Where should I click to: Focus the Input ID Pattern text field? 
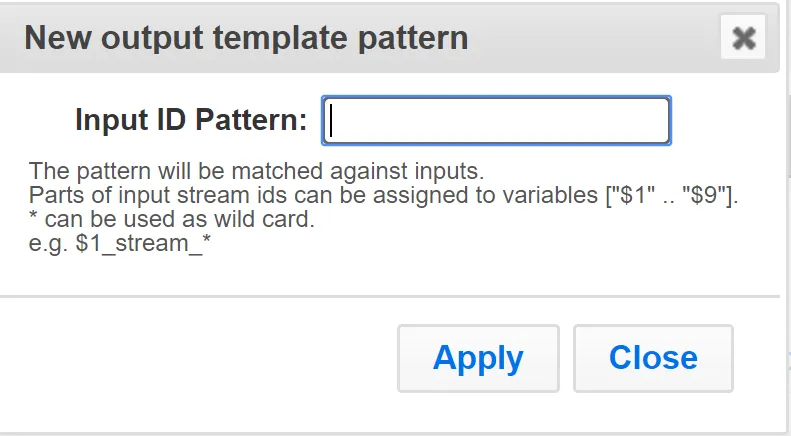(x=496, y=121)
